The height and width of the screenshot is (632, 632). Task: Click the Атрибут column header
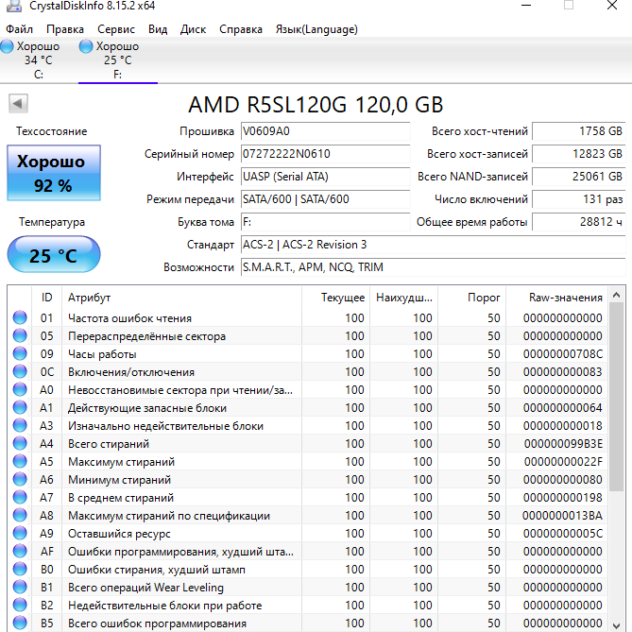click(x=181, y=297)
